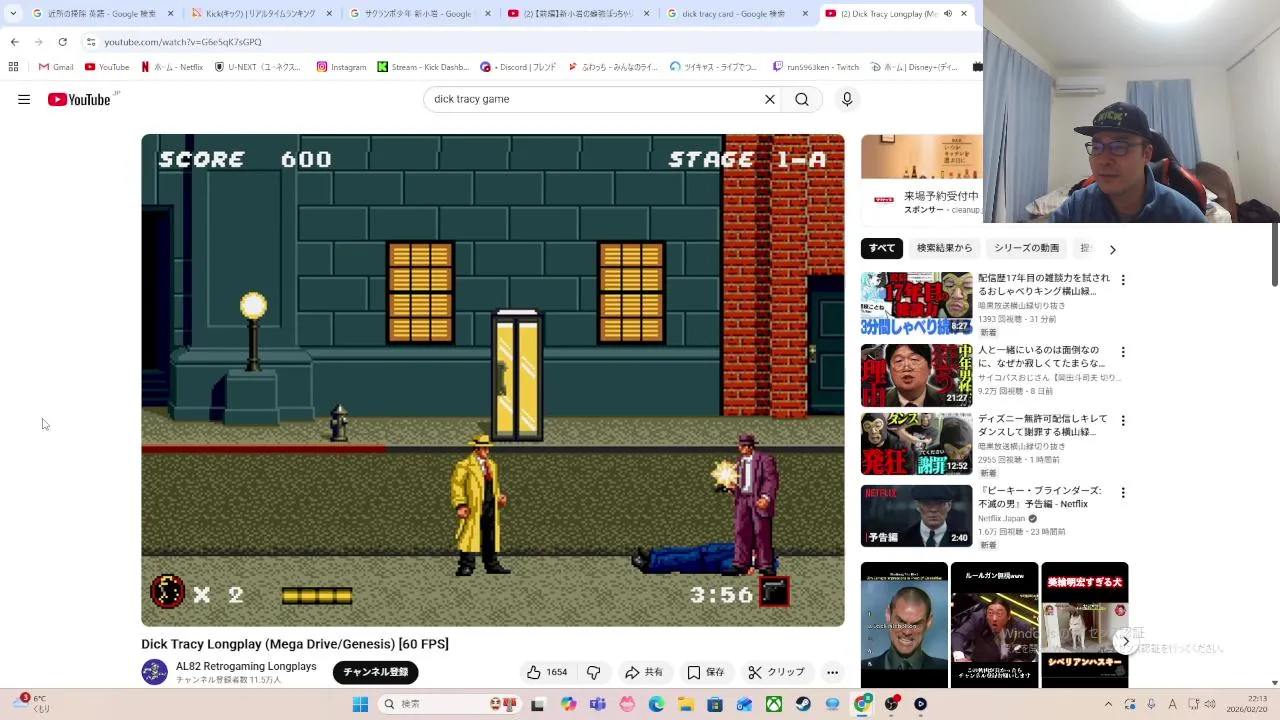Image resolution: width=1280 pixels, height=720 pixels.
Task: Click the URL address bar
Action: tap(530, 42)
